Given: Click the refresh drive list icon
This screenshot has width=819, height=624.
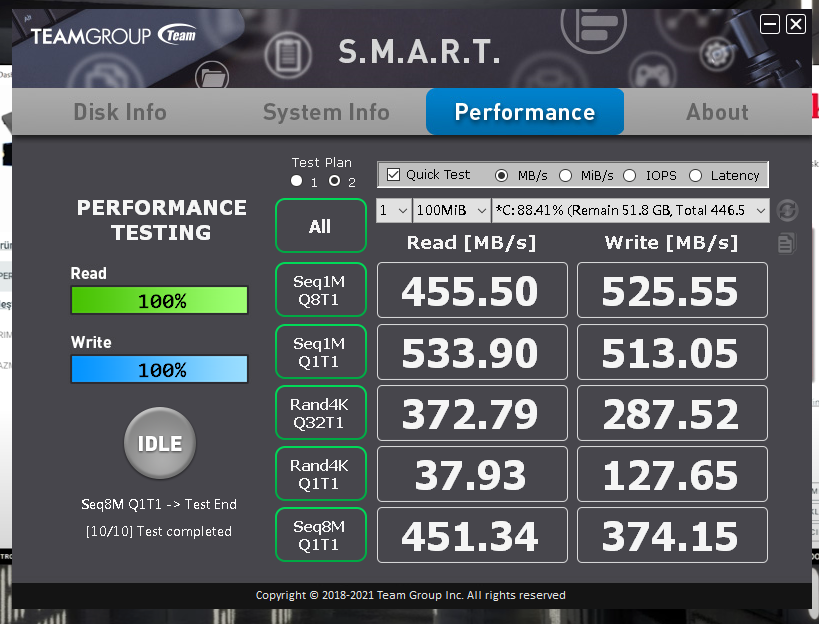Looking at the screenshot, I should click(x=787, y=210).
